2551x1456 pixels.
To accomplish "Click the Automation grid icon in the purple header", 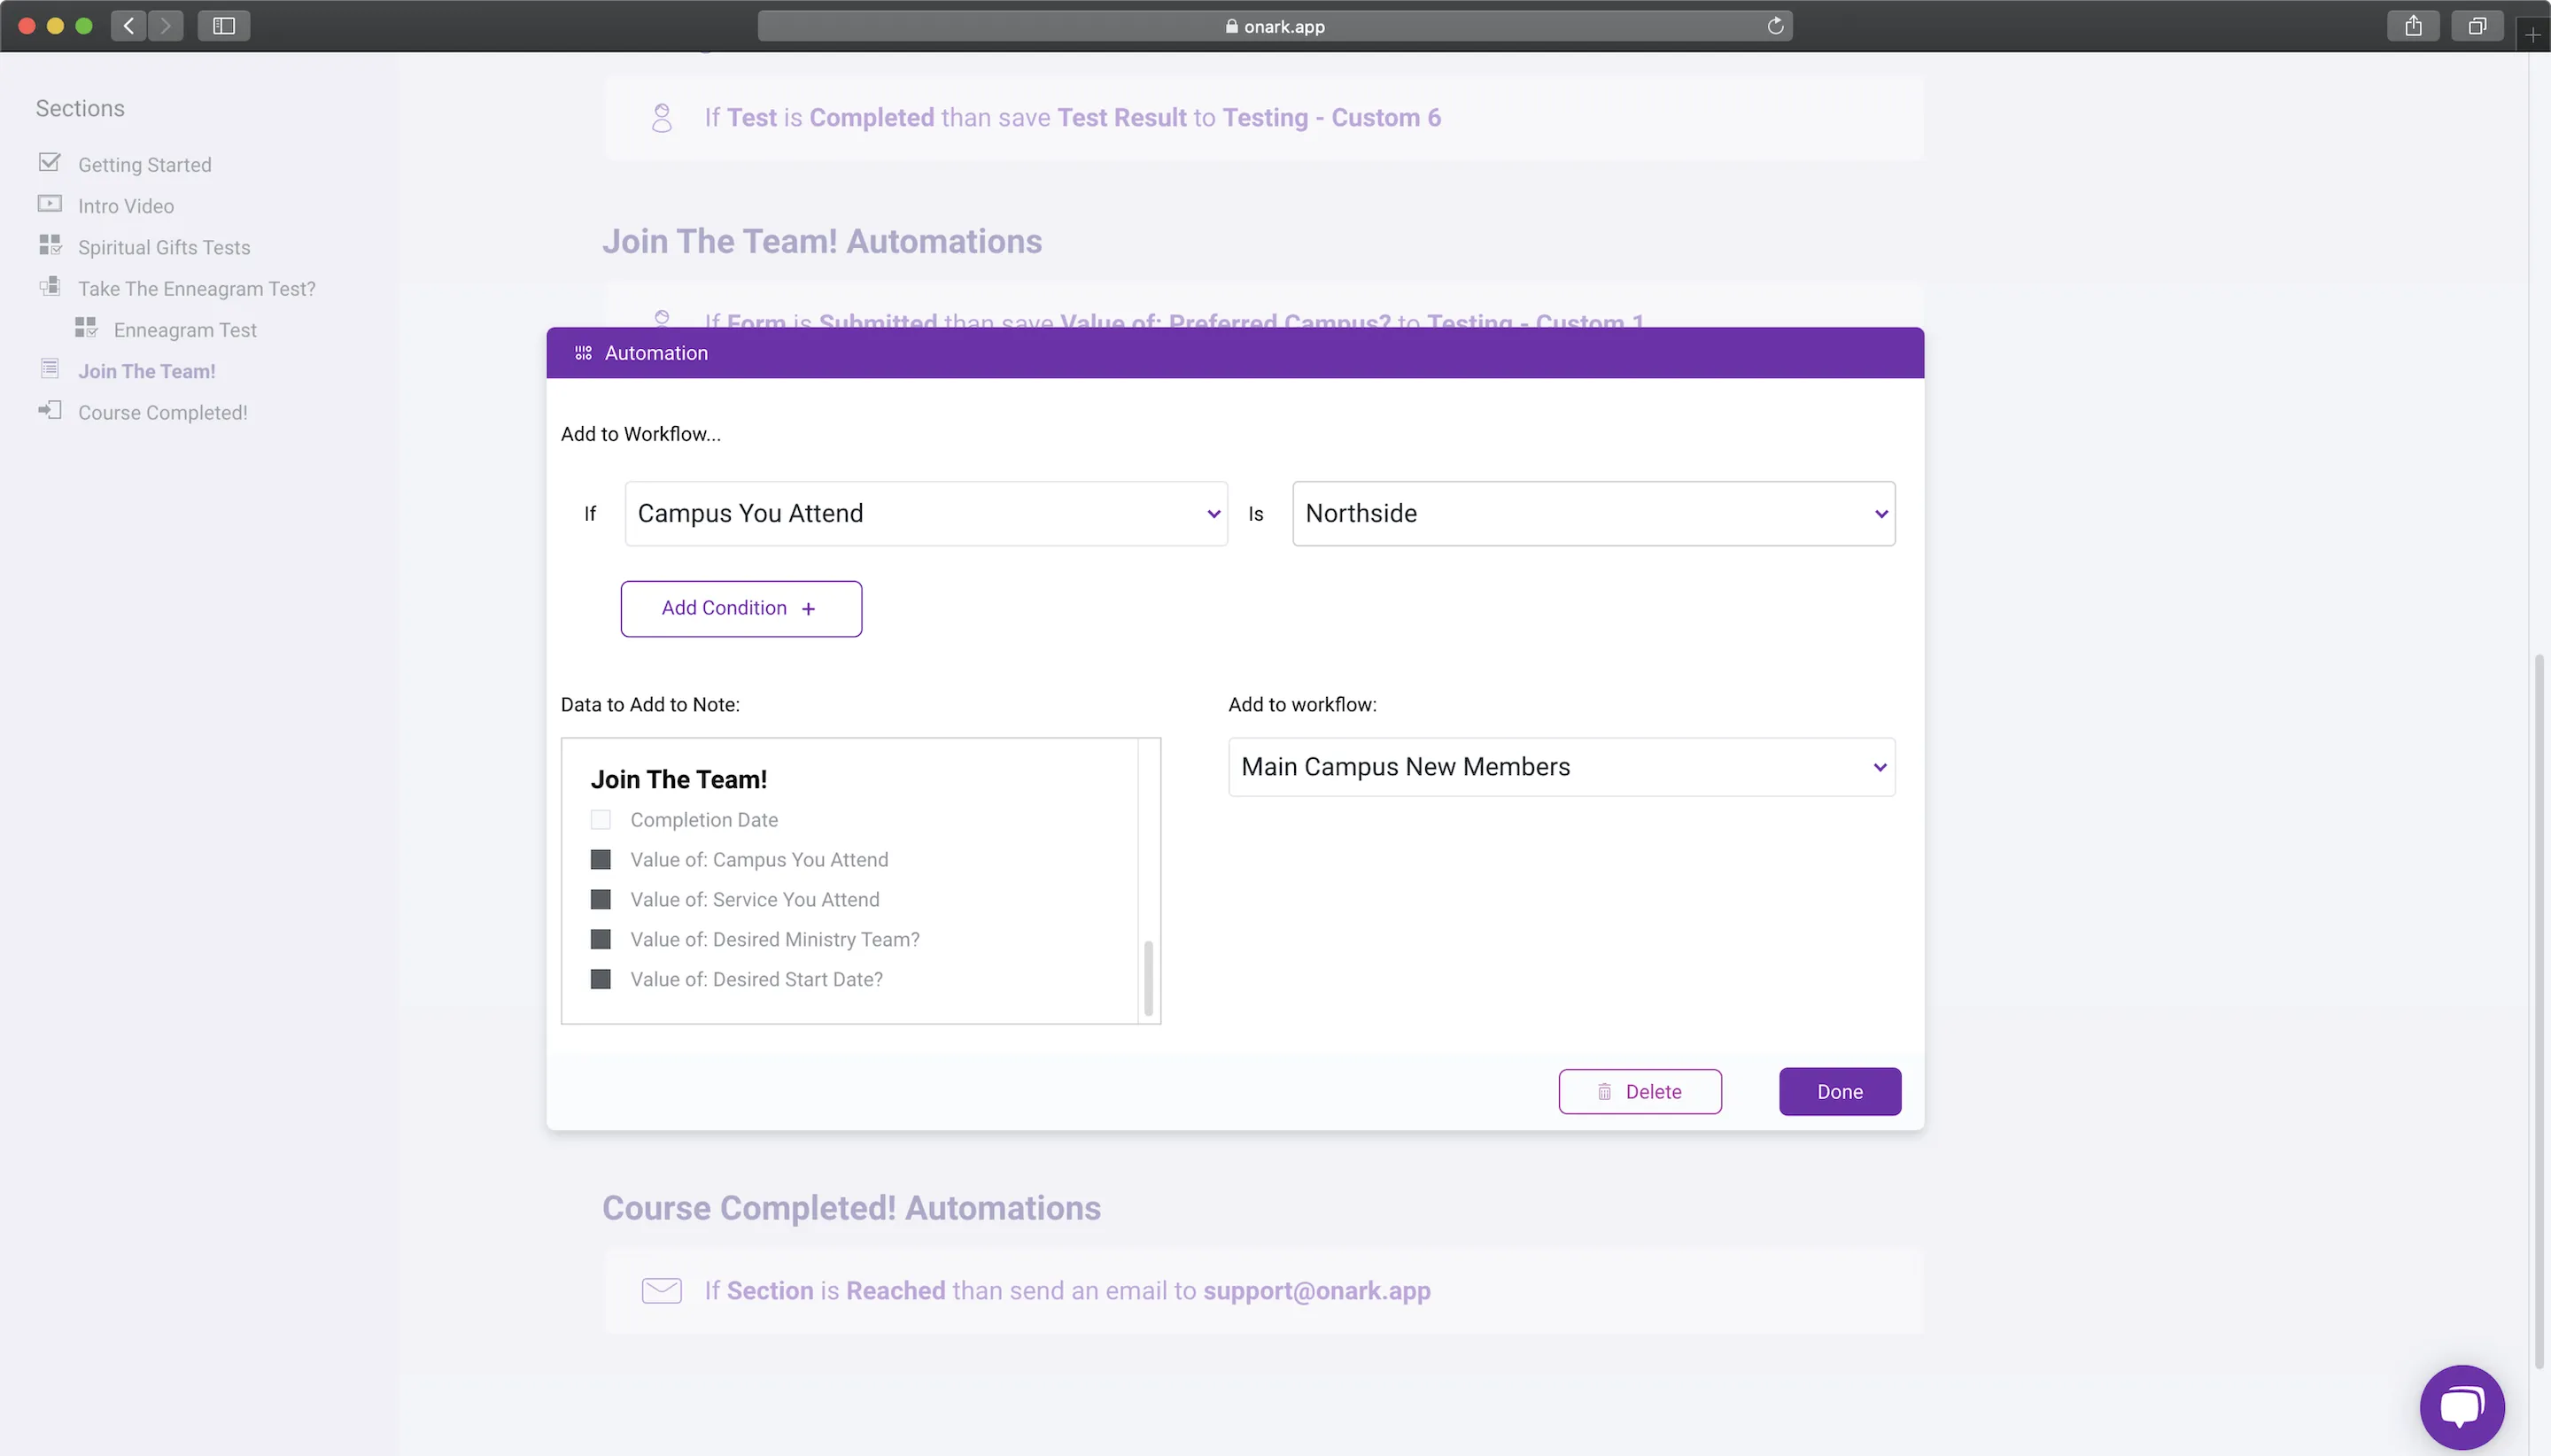I will tap(582, 352).
